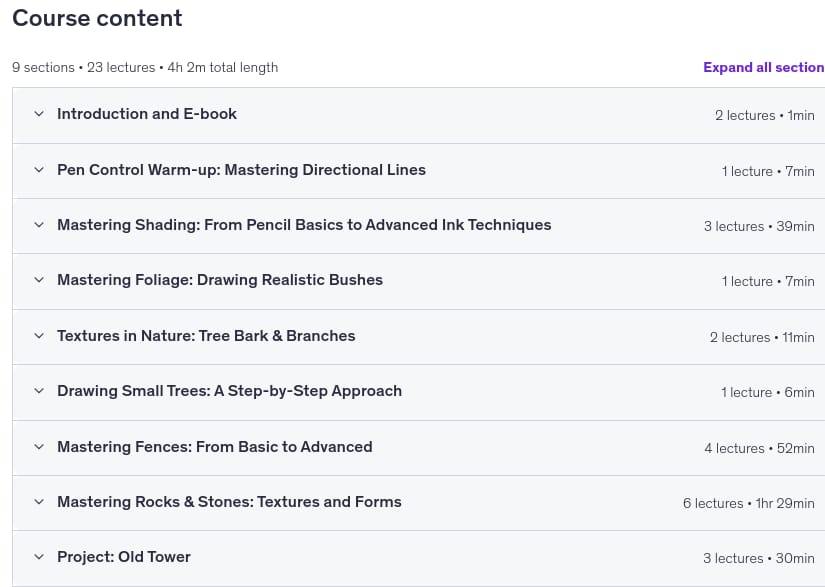Expand the Textures in Nature section chevron
Screen dimensions: 825x587
(x=39, y=336)
